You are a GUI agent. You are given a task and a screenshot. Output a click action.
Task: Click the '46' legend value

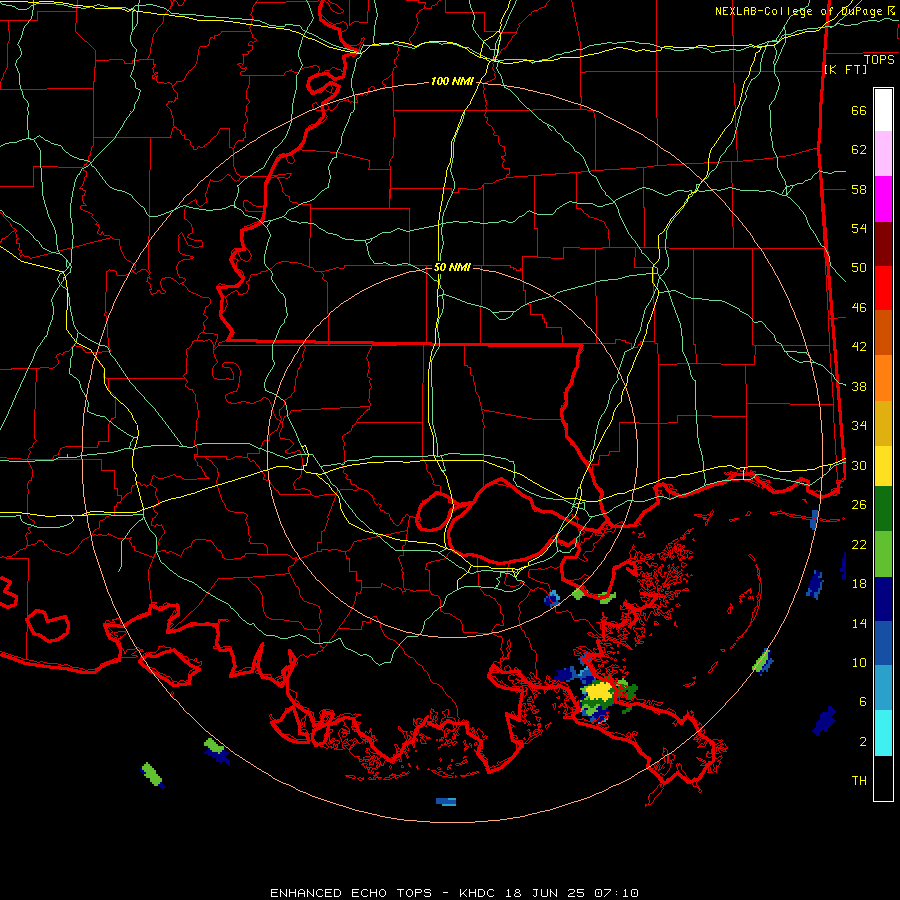pos(859,308)
